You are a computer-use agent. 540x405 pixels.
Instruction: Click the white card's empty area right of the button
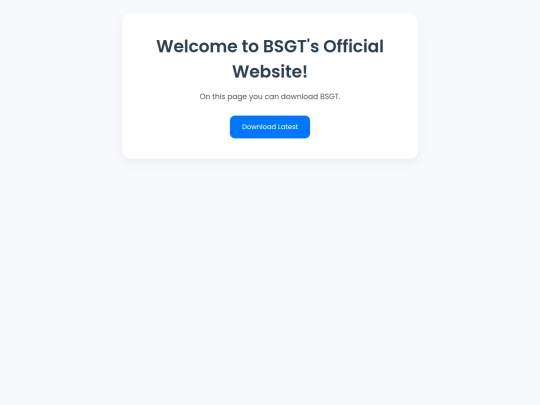363,127
